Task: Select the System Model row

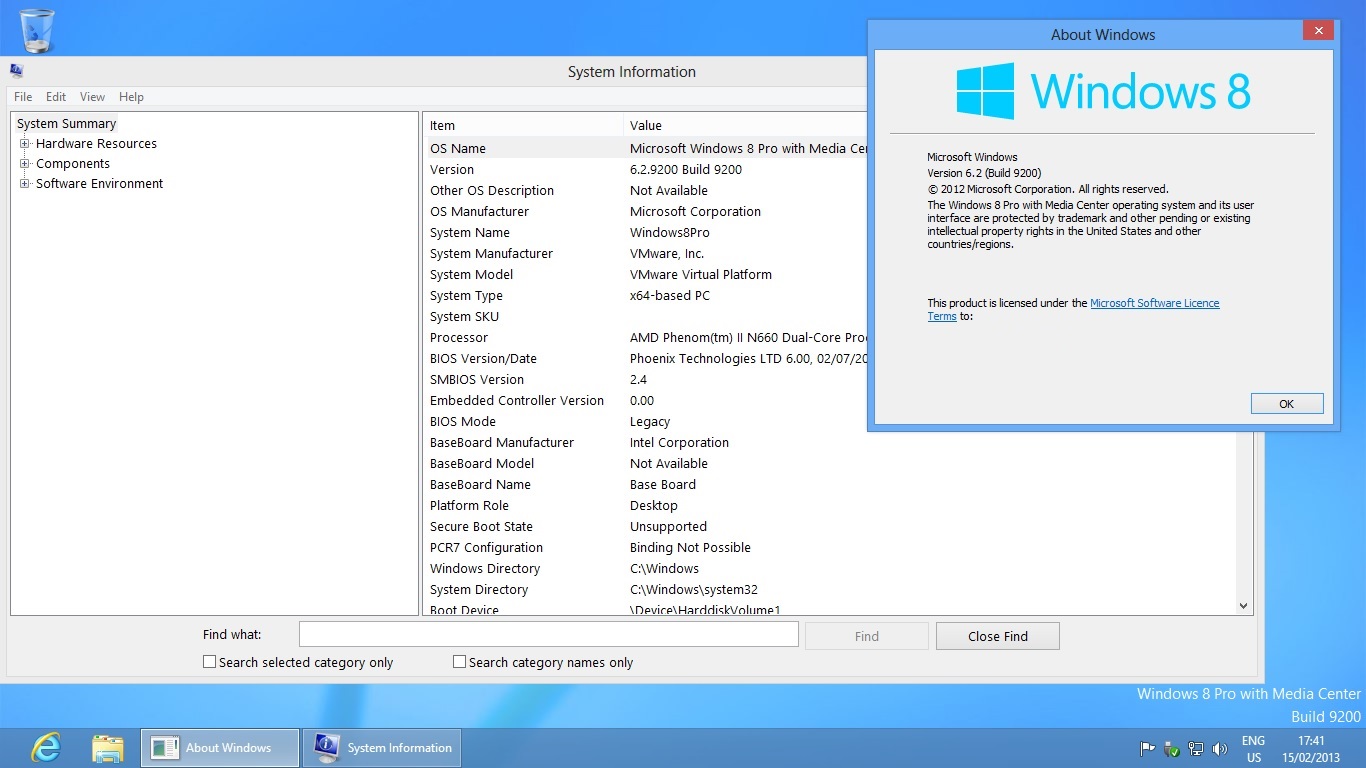Action: tap(645, 274)
